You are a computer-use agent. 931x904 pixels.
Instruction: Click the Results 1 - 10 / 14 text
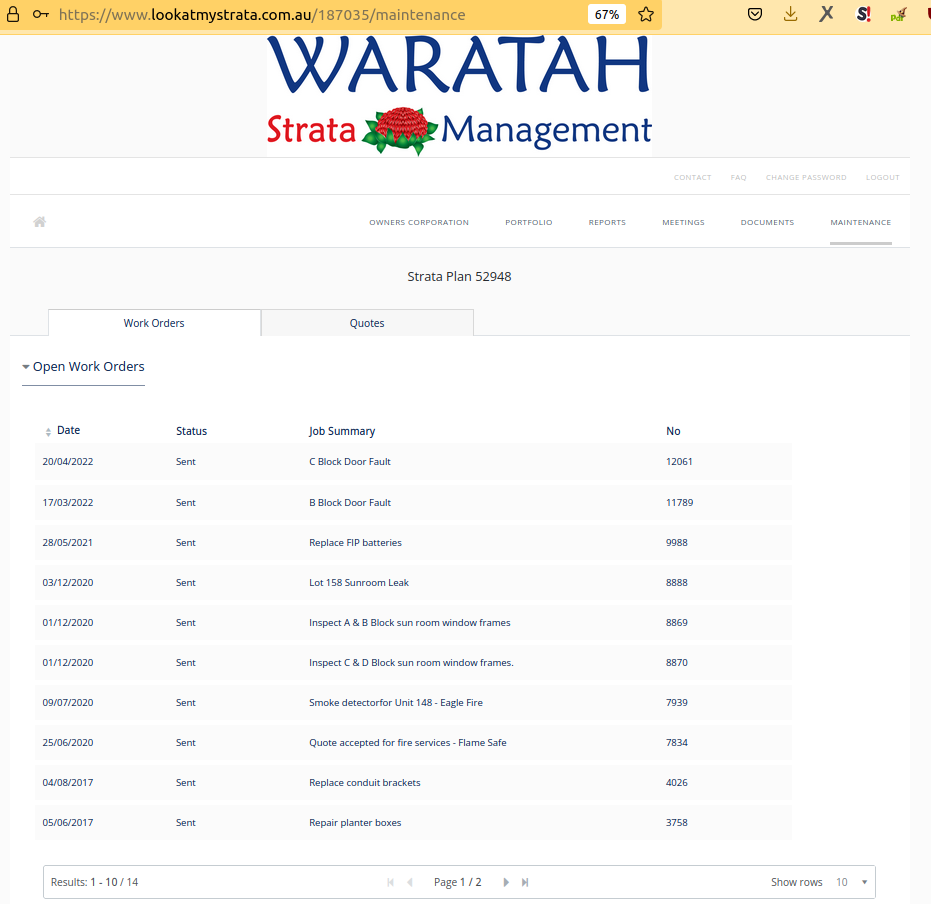coord(94,882)
